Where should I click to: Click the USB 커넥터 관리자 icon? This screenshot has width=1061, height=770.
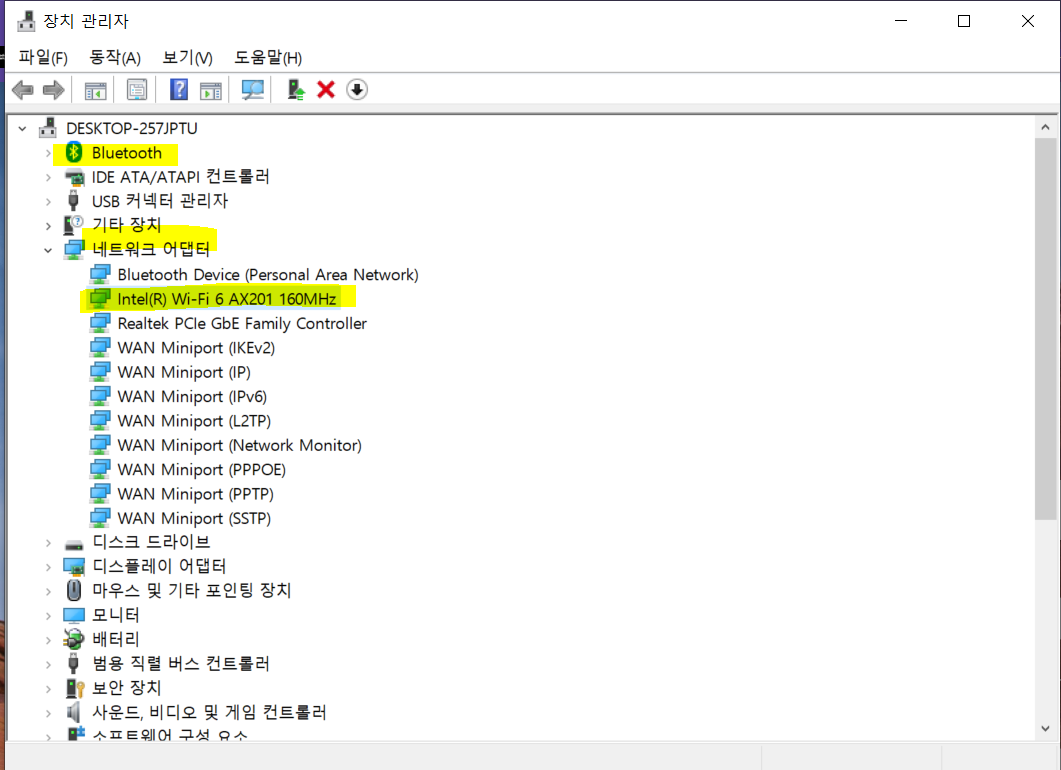coord(73,201)
